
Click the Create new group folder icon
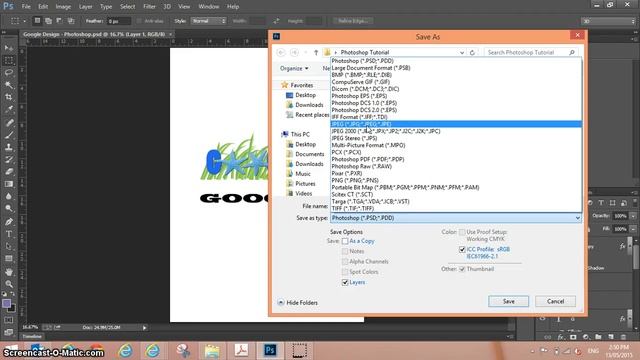598,337
